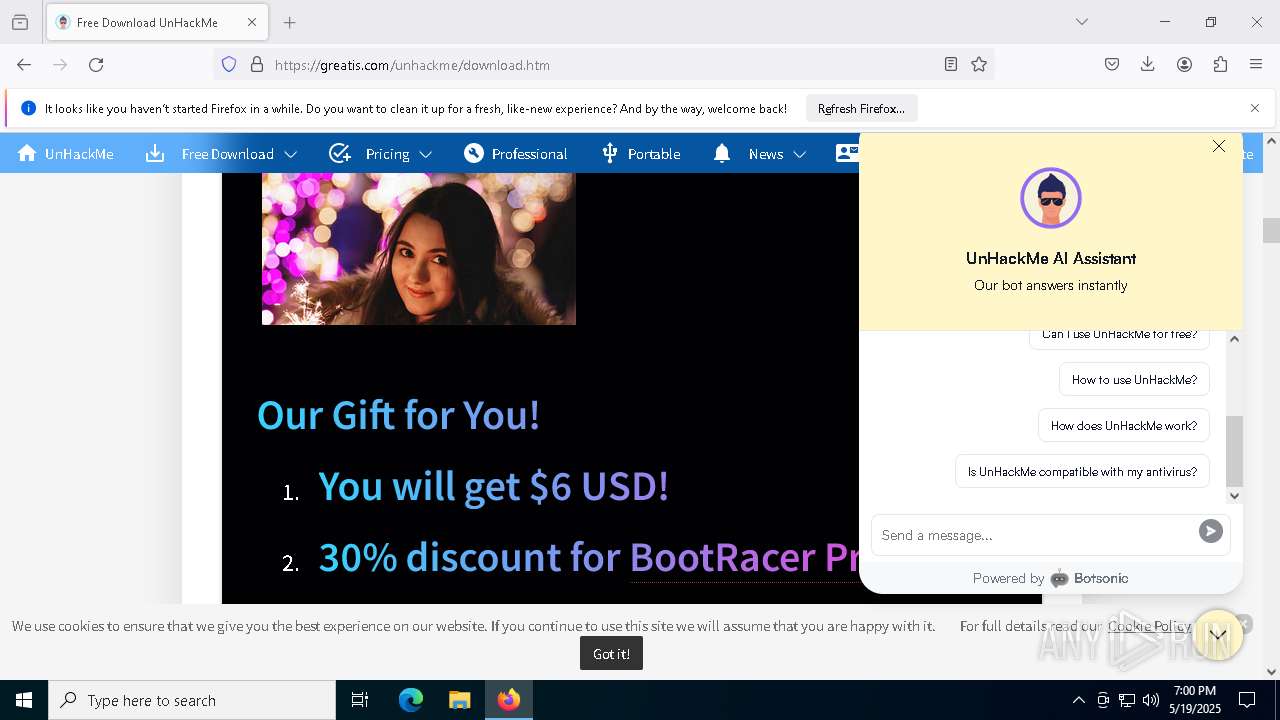This screenshot has height=720, width=1280.
Task: Open Save to Pocket icon
Action: click(1112, 64)
